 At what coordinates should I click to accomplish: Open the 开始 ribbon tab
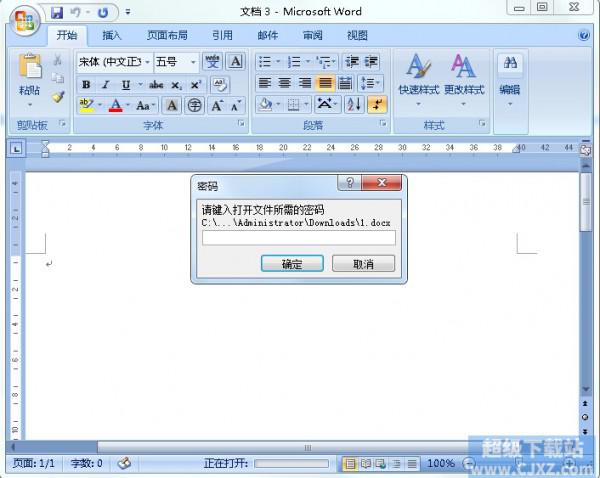(67, 35)
